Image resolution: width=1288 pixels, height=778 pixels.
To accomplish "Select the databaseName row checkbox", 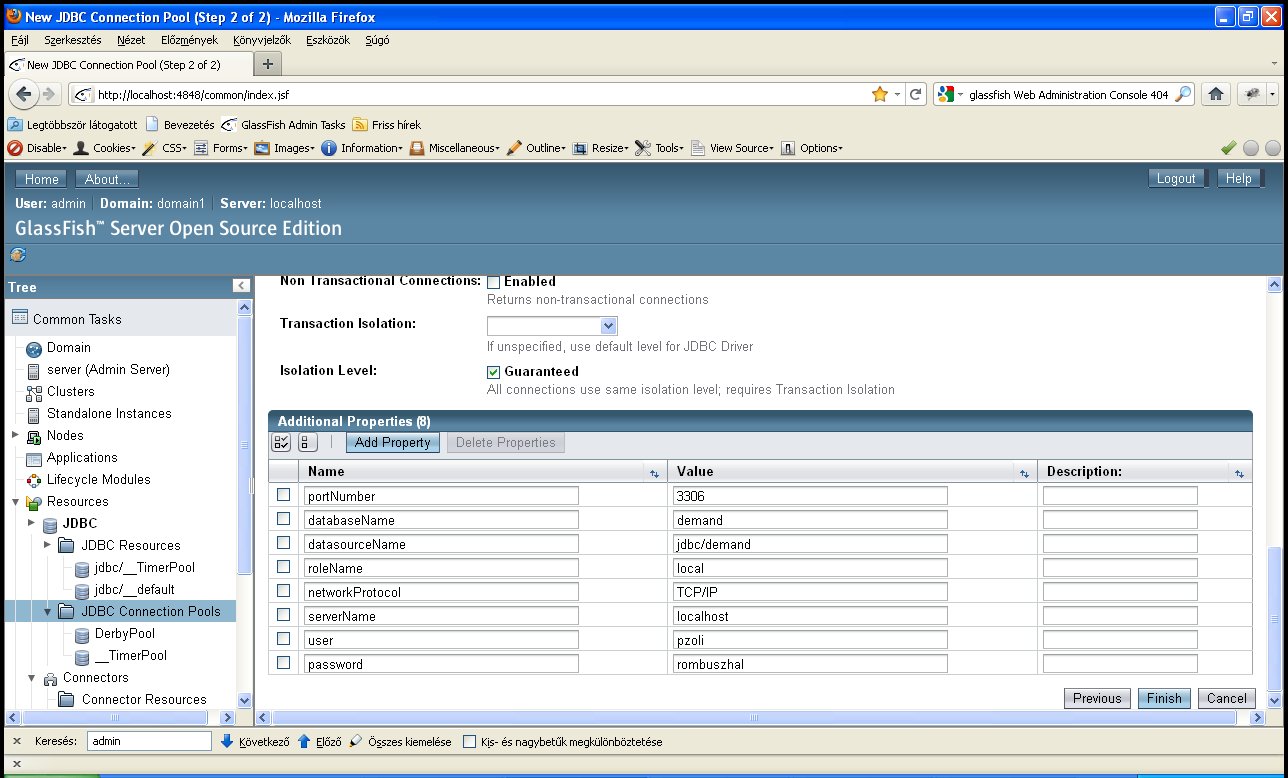I will pos(284,519).
